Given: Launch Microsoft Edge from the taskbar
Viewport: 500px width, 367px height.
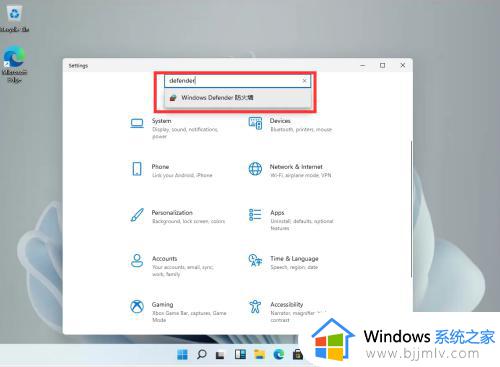Looking at the screenshot, I should coord(279,354).
